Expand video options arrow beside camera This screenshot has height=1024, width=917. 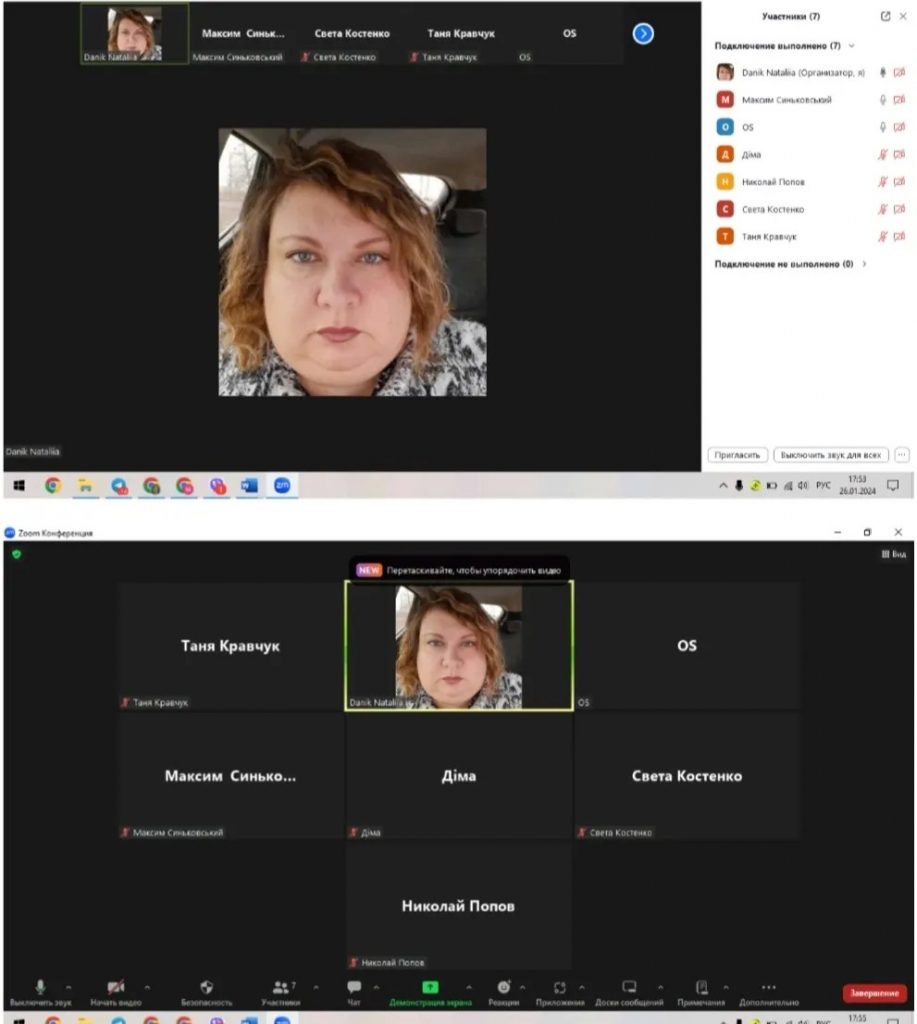pos(147,987)
